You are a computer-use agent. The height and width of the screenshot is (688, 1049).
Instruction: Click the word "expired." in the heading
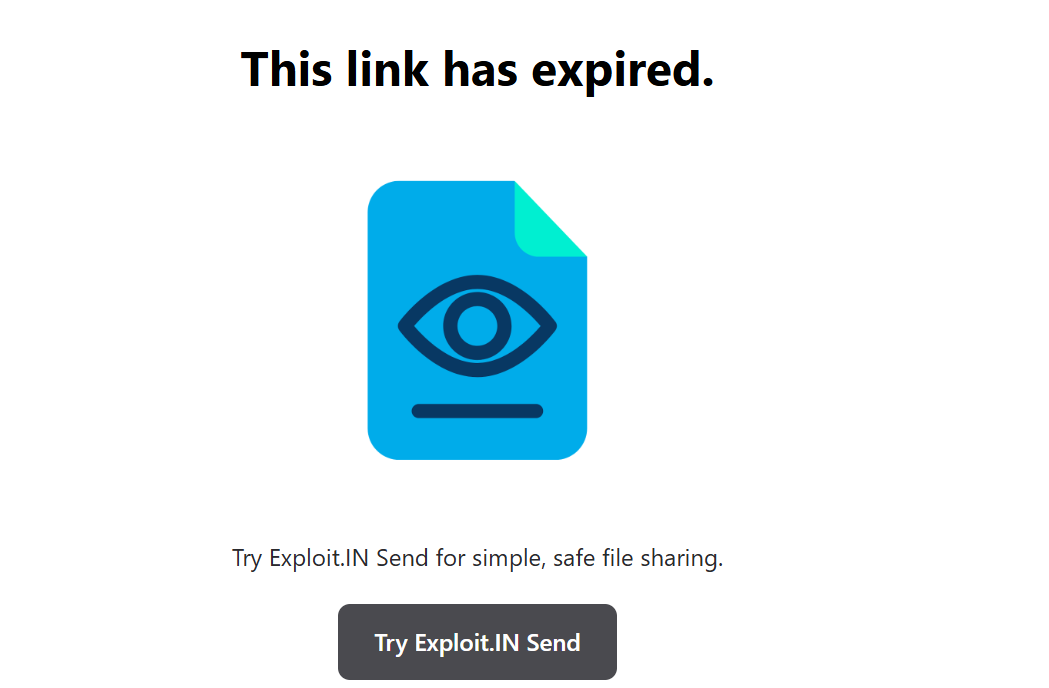[x=623, y=71]
